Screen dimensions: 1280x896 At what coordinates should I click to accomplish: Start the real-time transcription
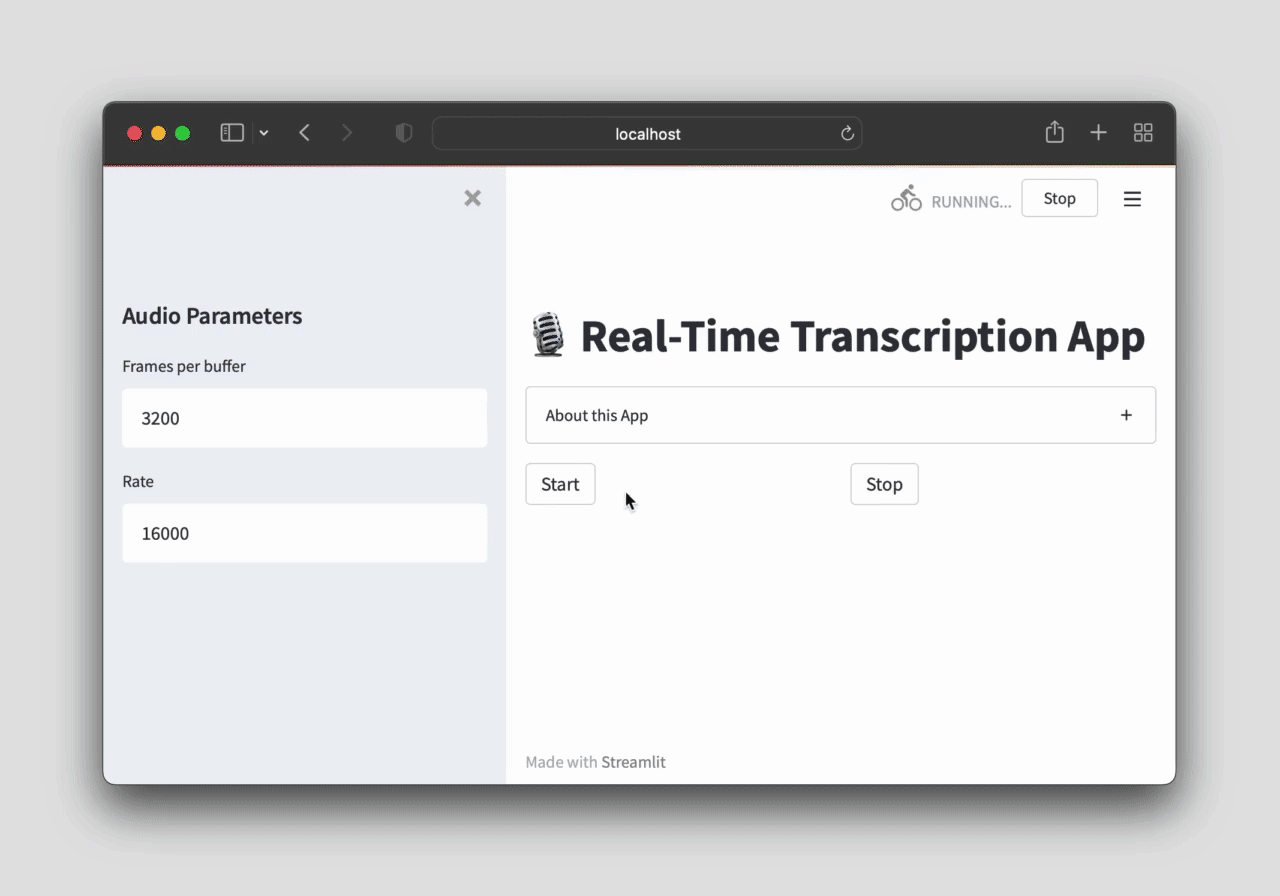tap(560, 484)
